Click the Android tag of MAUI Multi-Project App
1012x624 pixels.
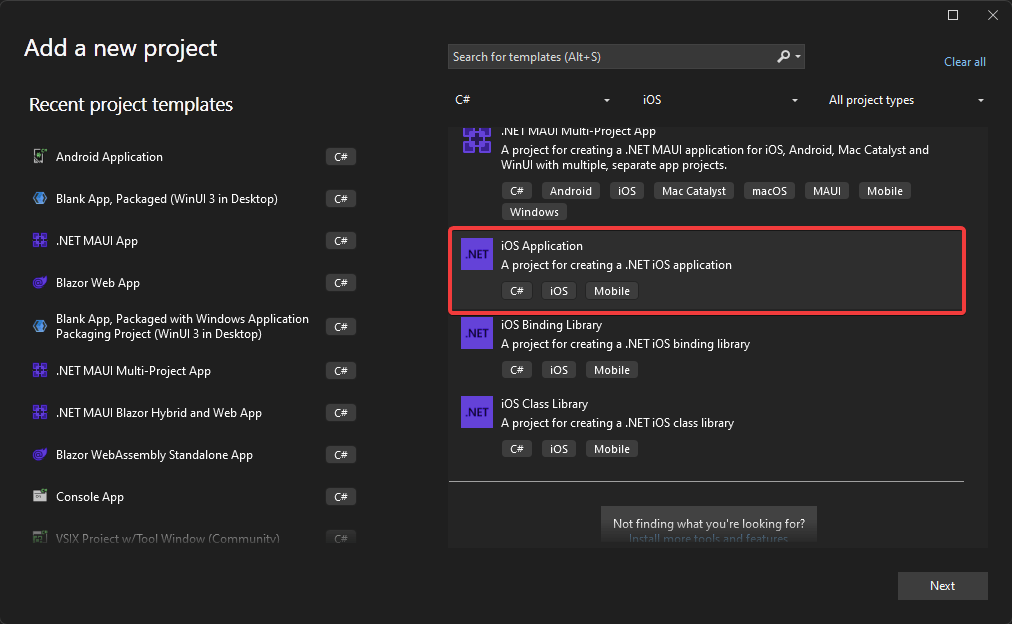(571, 191)
